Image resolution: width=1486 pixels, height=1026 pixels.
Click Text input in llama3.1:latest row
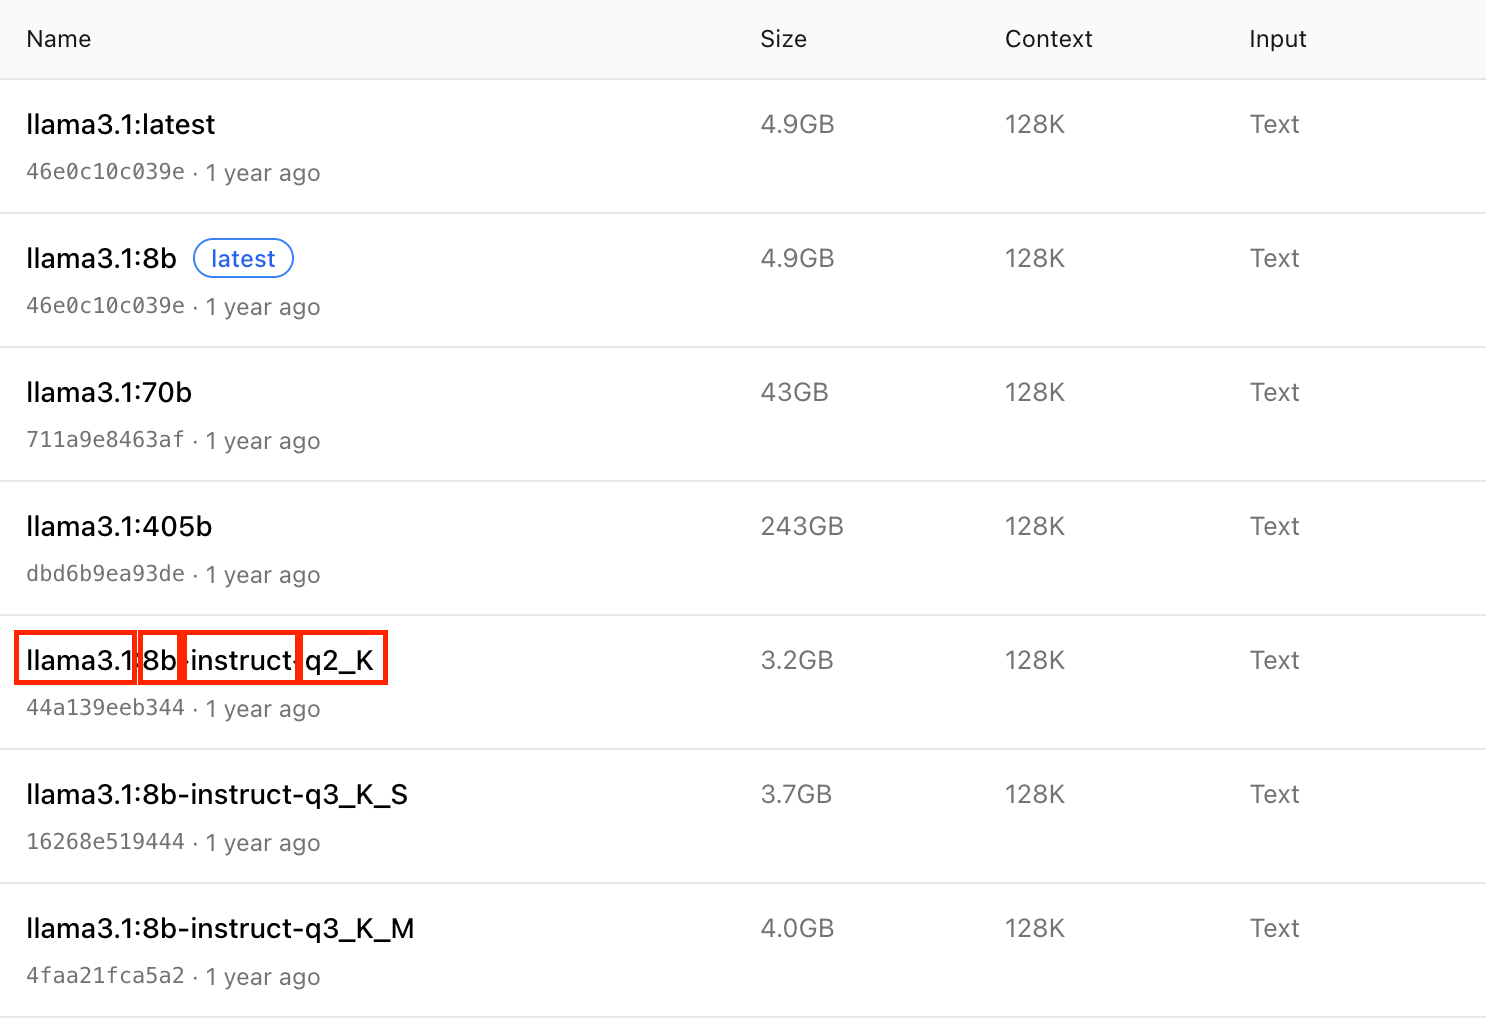point(1274,124)
